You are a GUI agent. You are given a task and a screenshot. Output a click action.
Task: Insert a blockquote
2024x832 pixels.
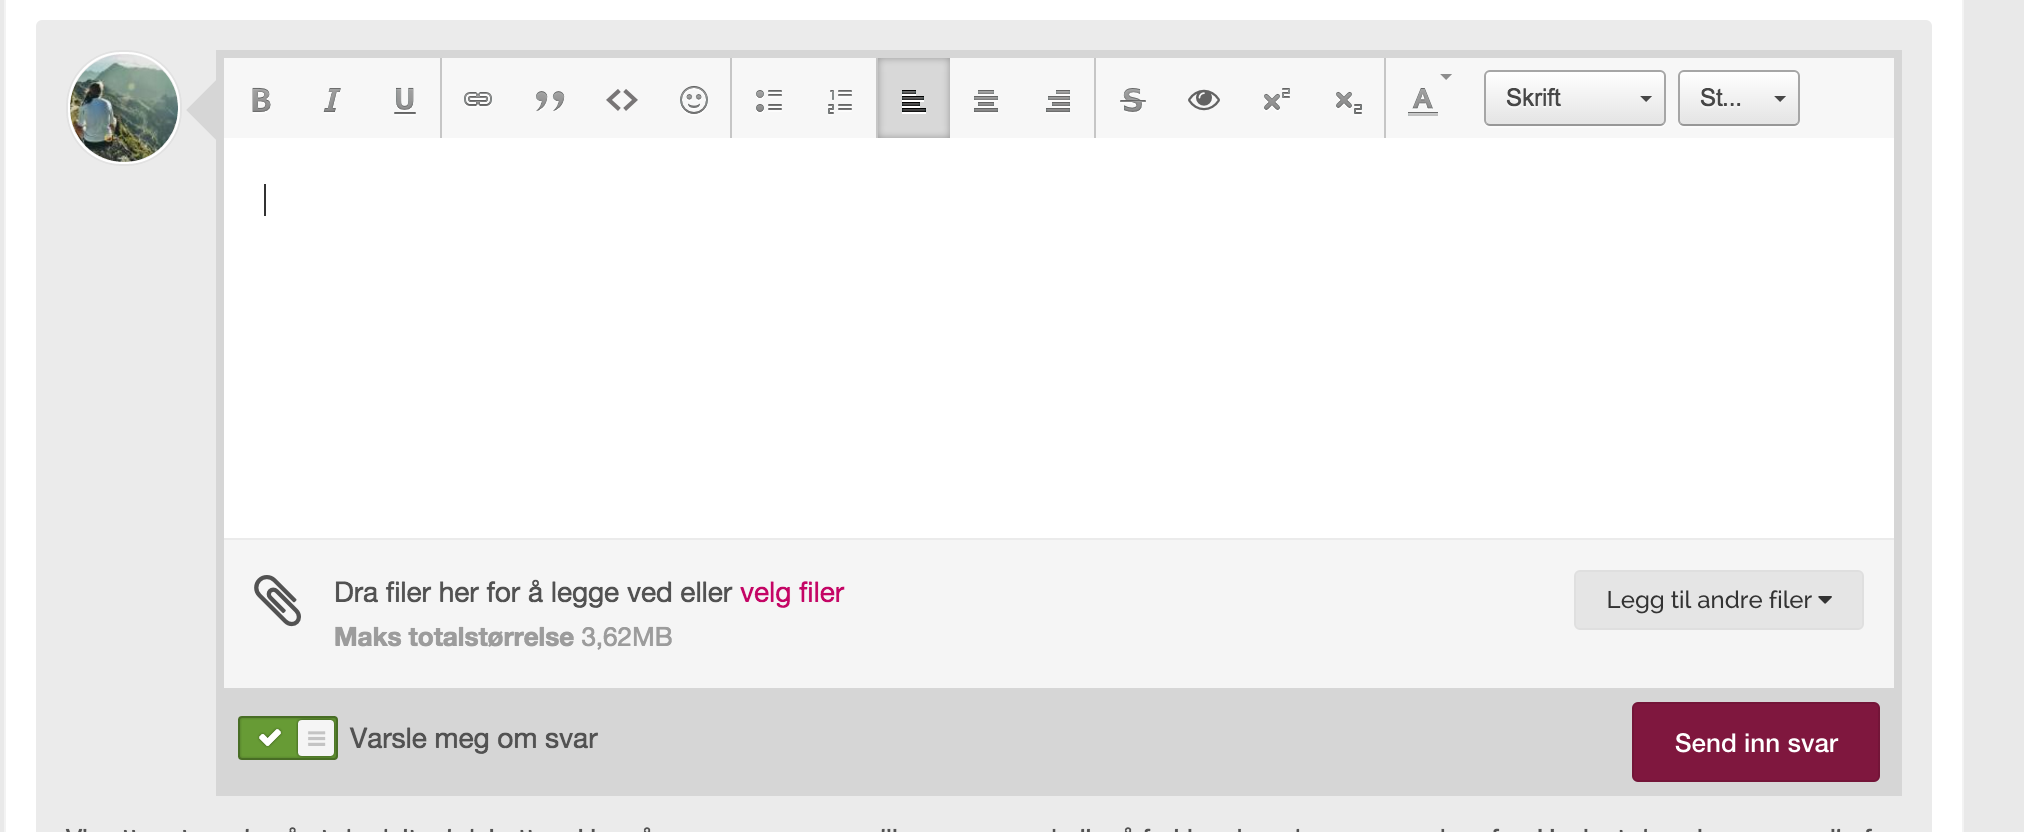coord(549,100)
